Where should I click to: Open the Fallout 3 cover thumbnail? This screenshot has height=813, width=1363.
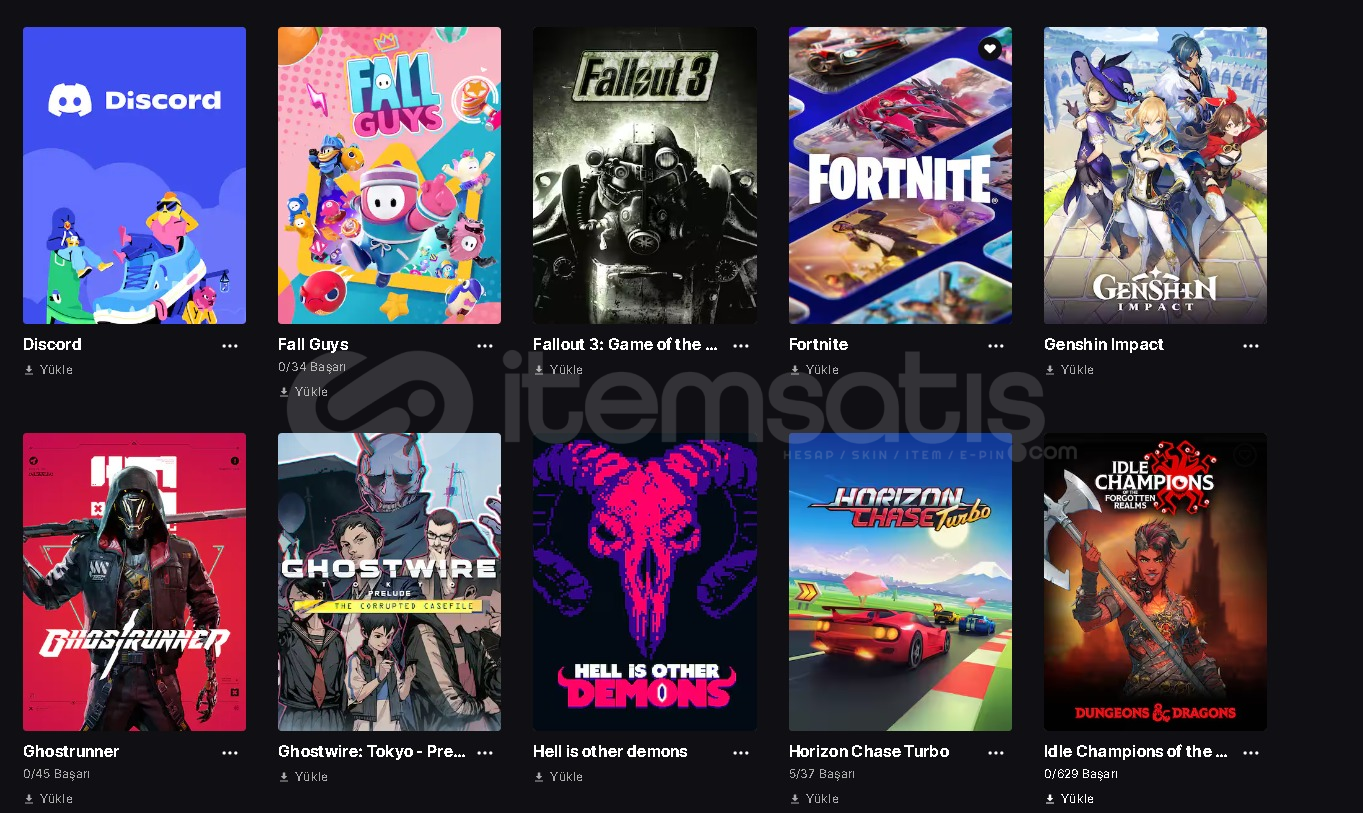coord(645,175)
